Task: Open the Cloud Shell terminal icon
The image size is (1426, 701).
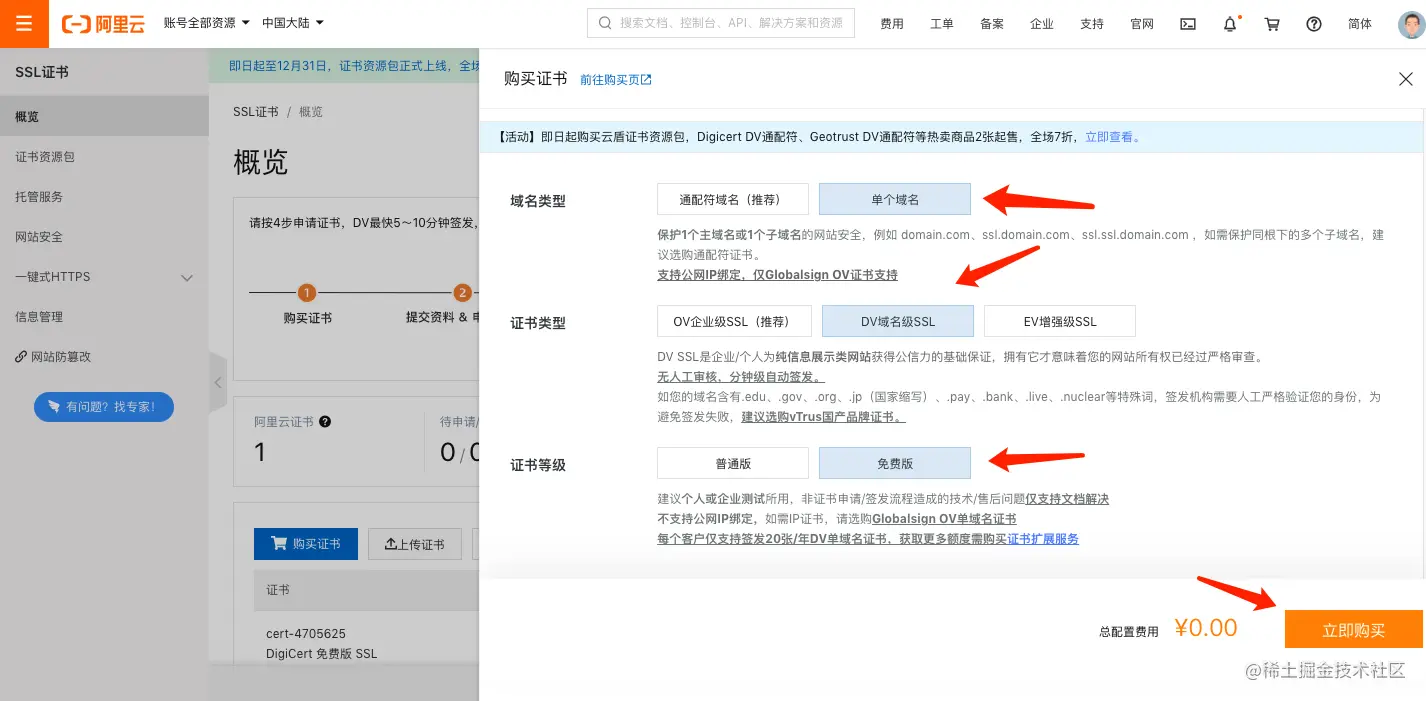Action: (1188, 24)
